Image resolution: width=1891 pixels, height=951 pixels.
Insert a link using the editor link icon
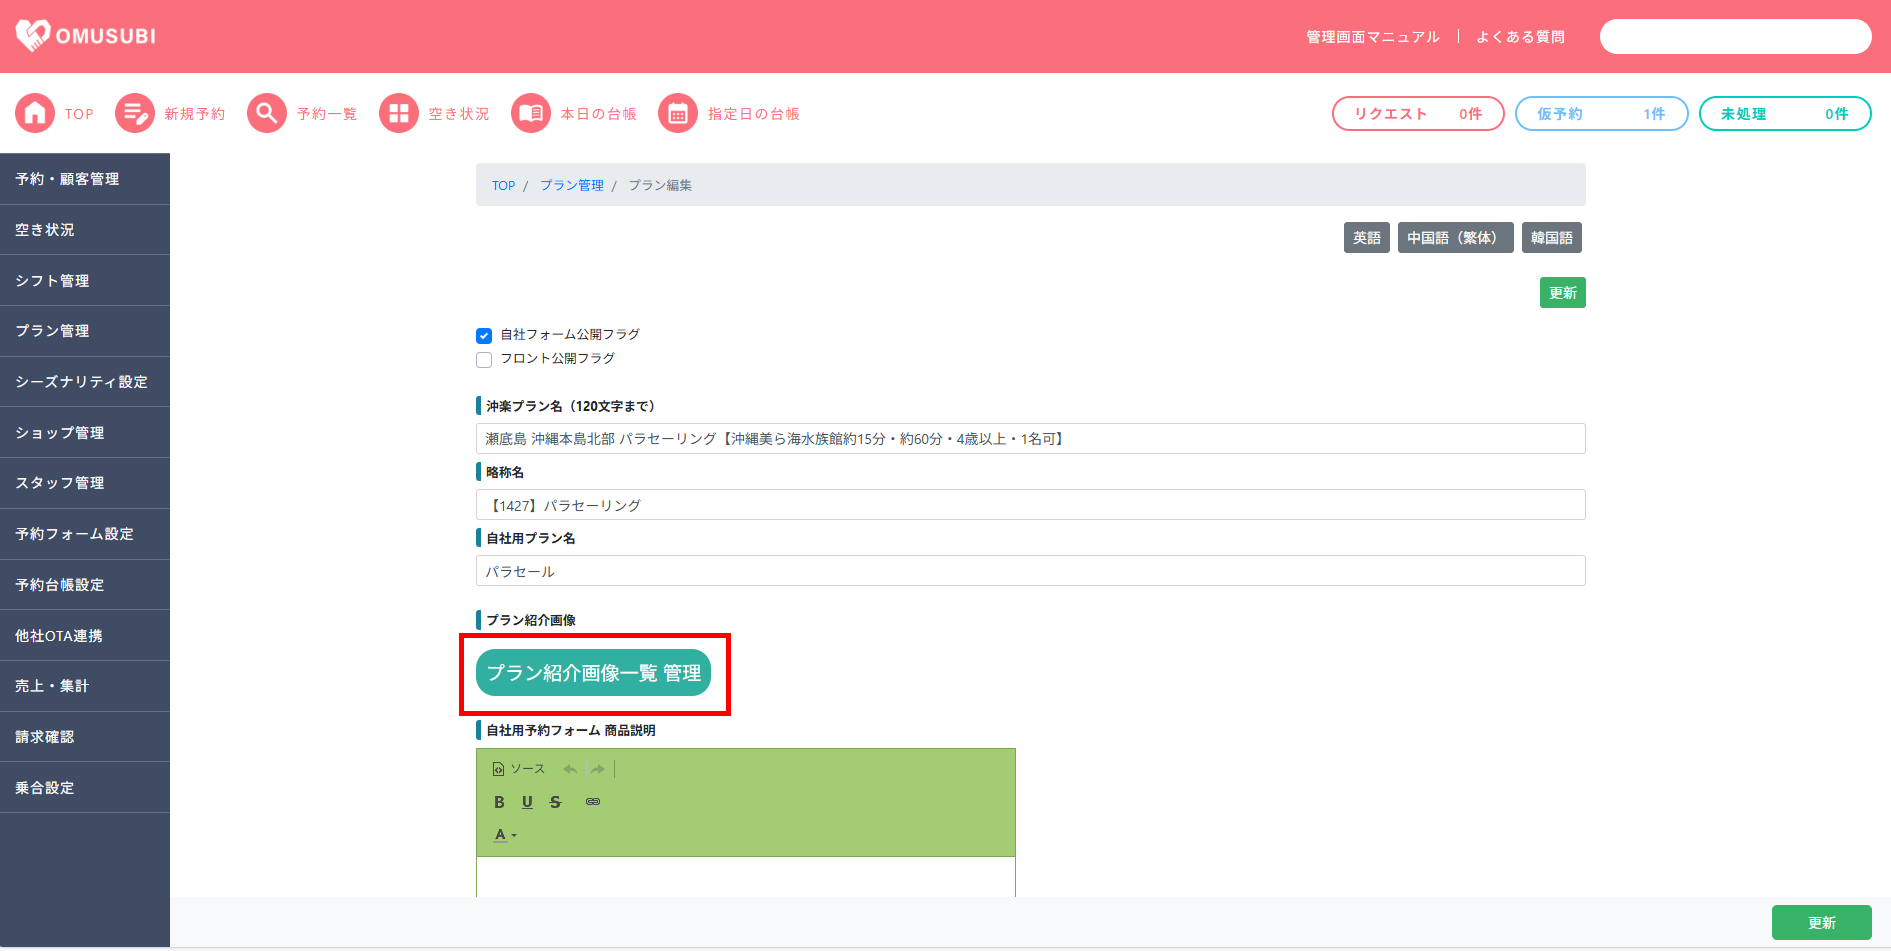pos(593,802)
